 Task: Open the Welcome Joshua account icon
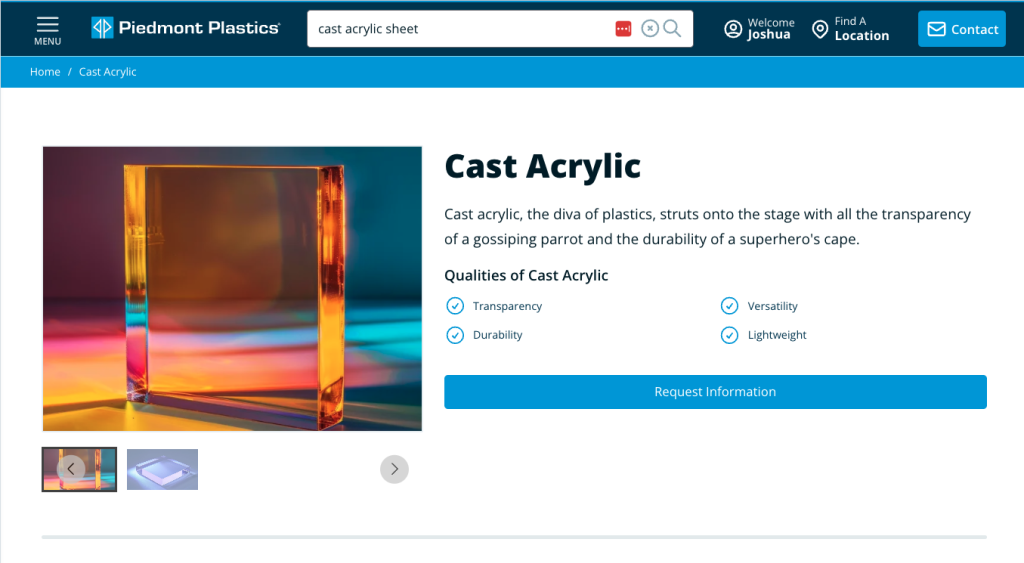[734, 29]
